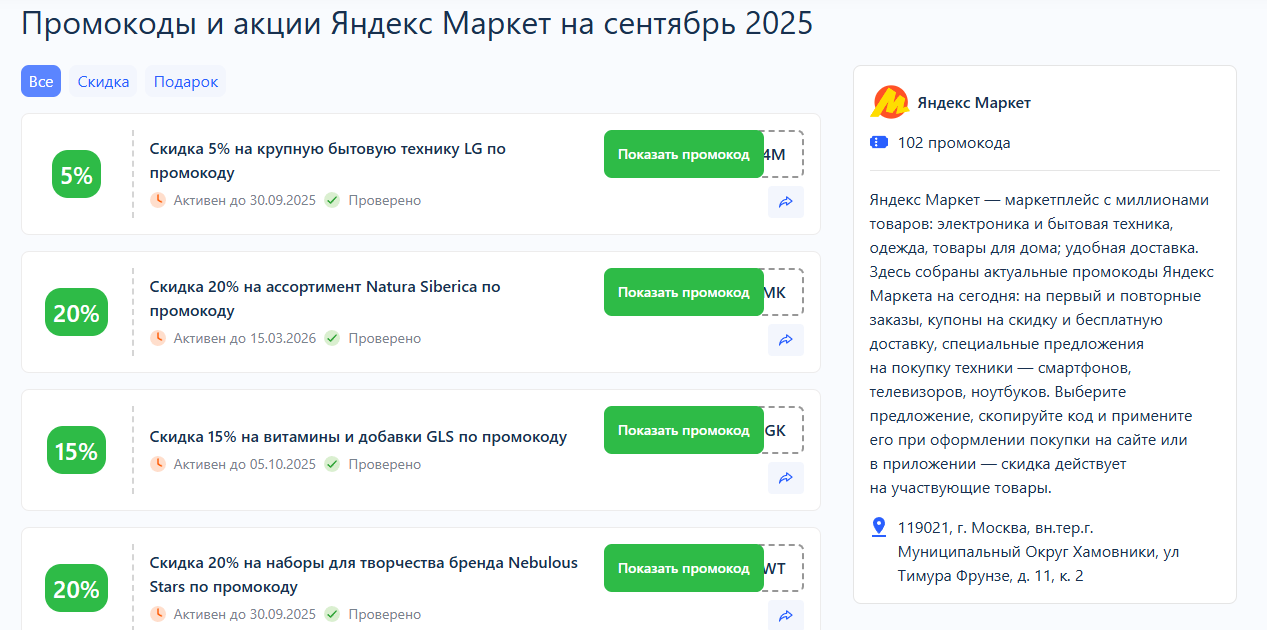Click the share icon for Nebulous Stars deal

tap(785, 615)
